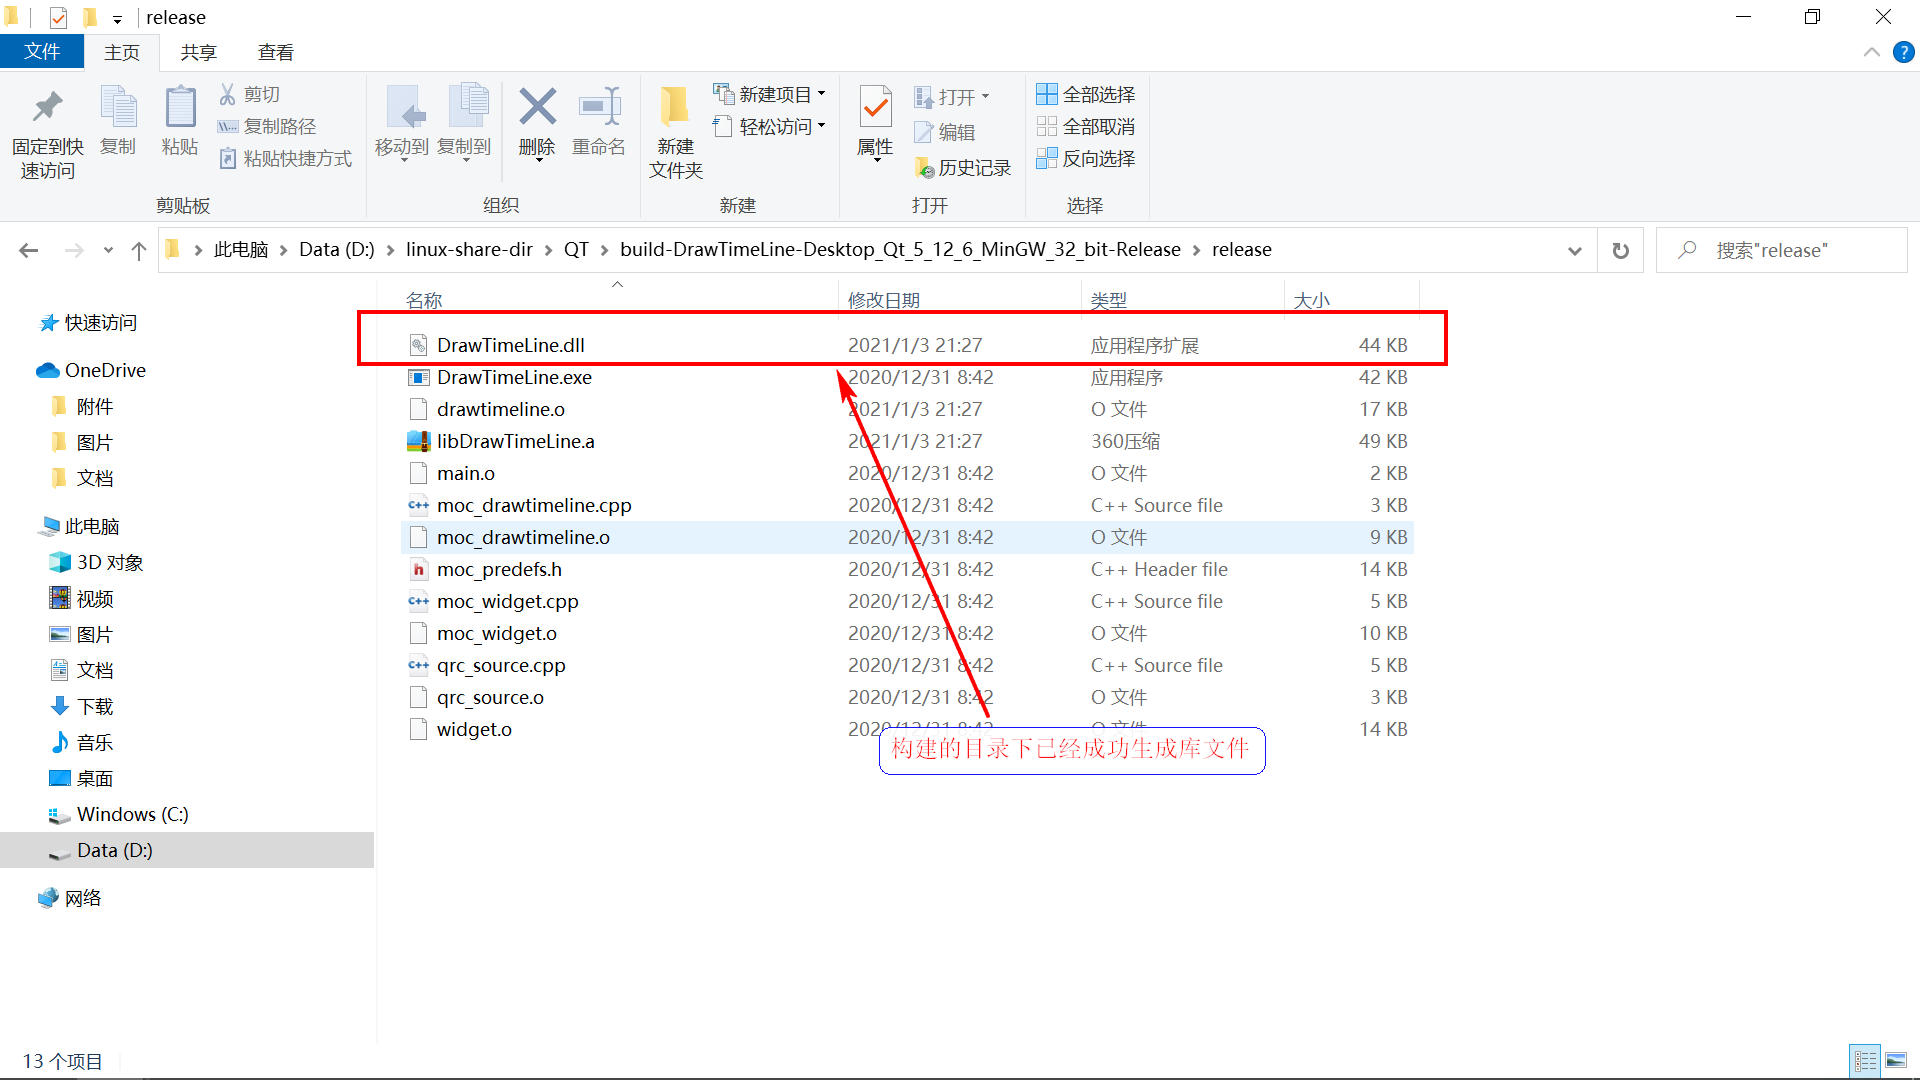Collapse the ribbon with the chevron
The image size is (1920, 1080).
pos(1872,52)
